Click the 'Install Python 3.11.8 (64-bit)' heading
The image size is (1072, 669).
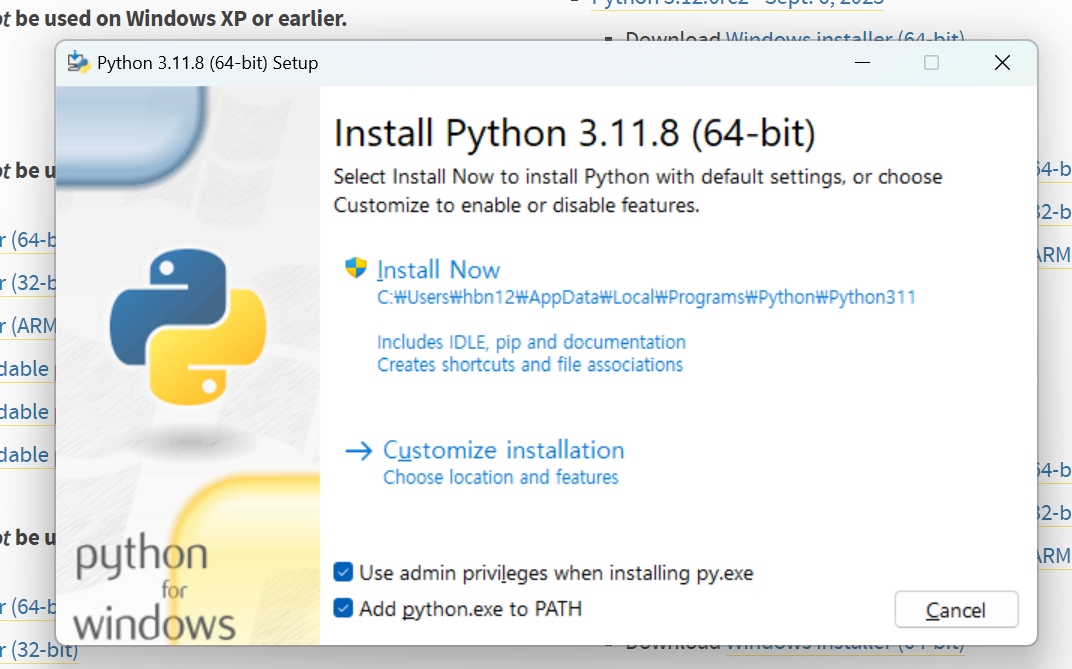click(x=574, y=133)
